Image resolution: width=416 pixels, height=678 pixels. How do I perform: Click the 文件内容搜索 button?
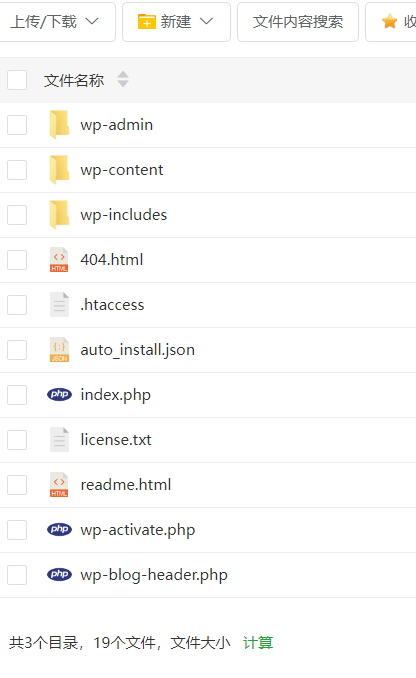pos(298,22)
